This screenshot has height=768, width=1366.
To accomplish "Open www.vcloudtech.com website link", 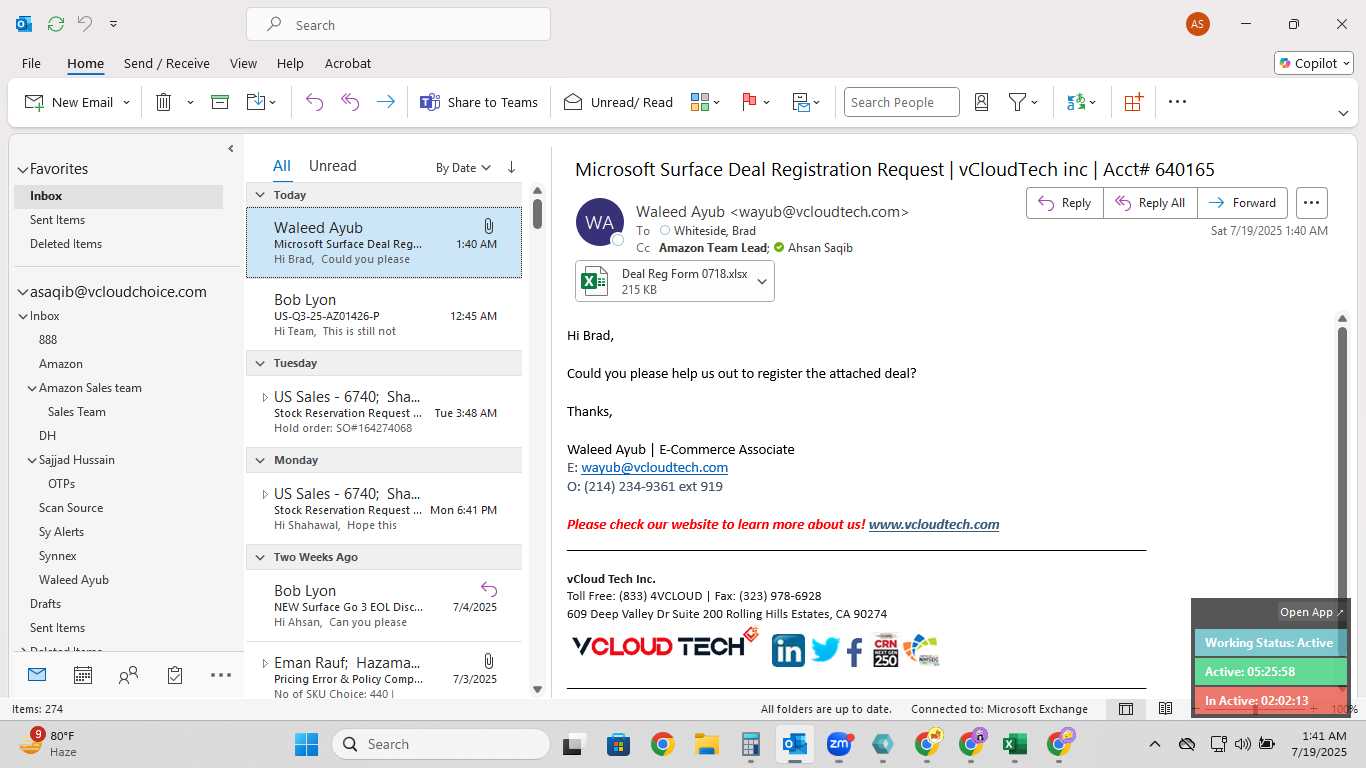I will tap(934, 524).
